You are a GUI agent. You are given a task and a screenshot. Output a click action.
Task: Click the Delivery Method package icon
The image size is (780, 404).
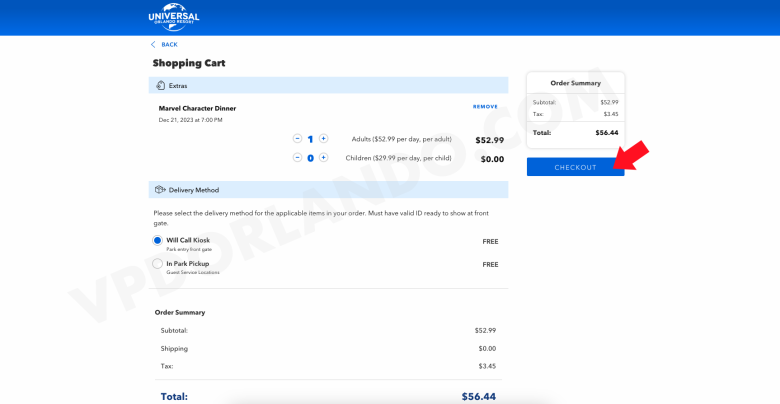pyautogui.click(x=160, y=190)
